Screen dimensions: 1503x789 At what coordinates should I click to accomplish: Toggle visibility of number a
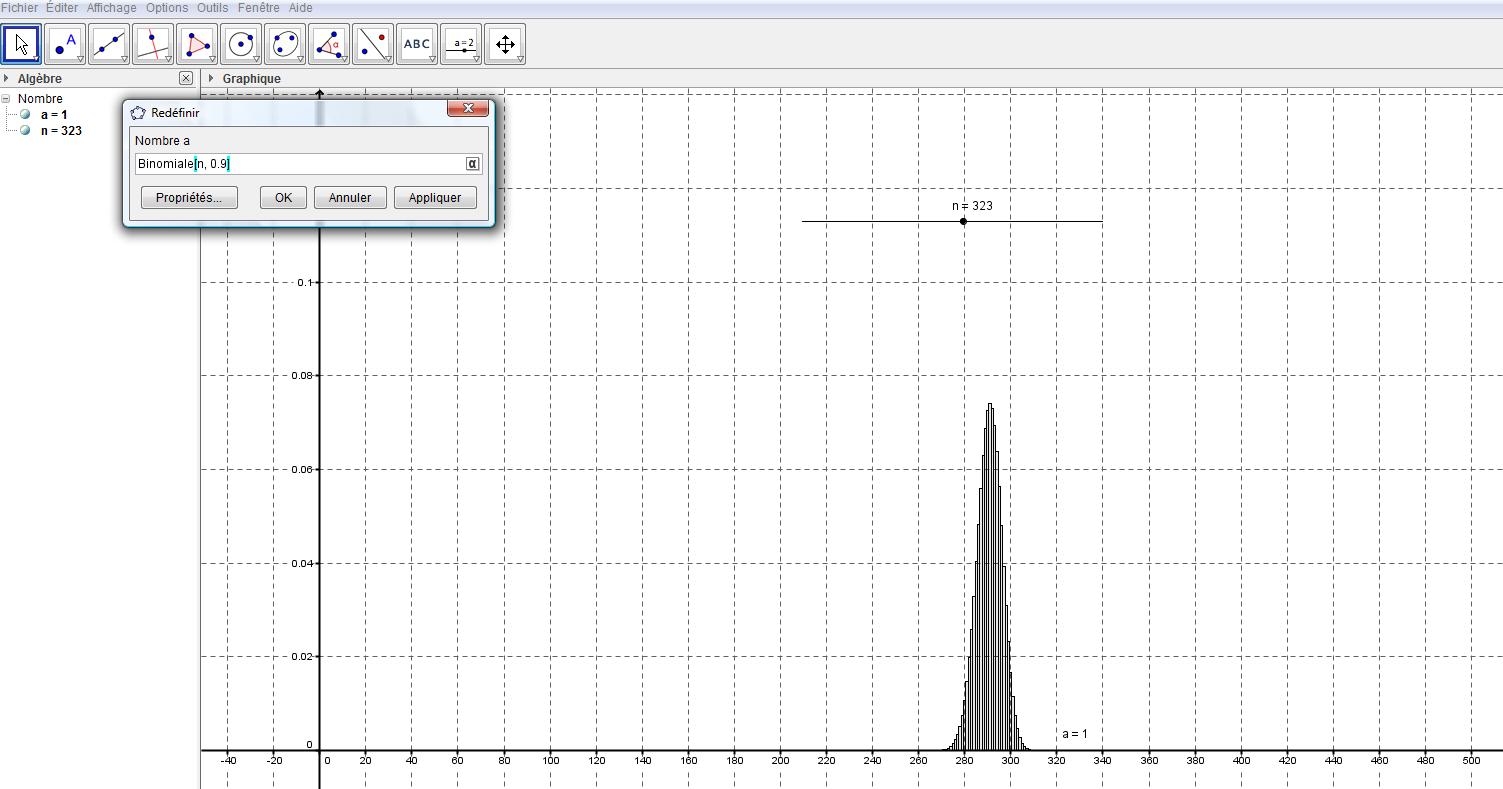click(x=25, y=115)
